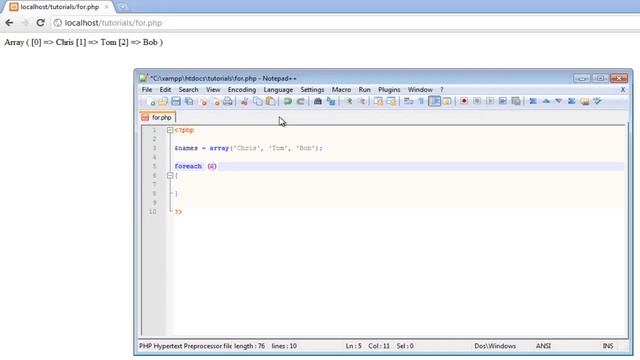Viewport: 640px width, 360px height.
Task: Open the Edit menu
Action: pos(165,89)
